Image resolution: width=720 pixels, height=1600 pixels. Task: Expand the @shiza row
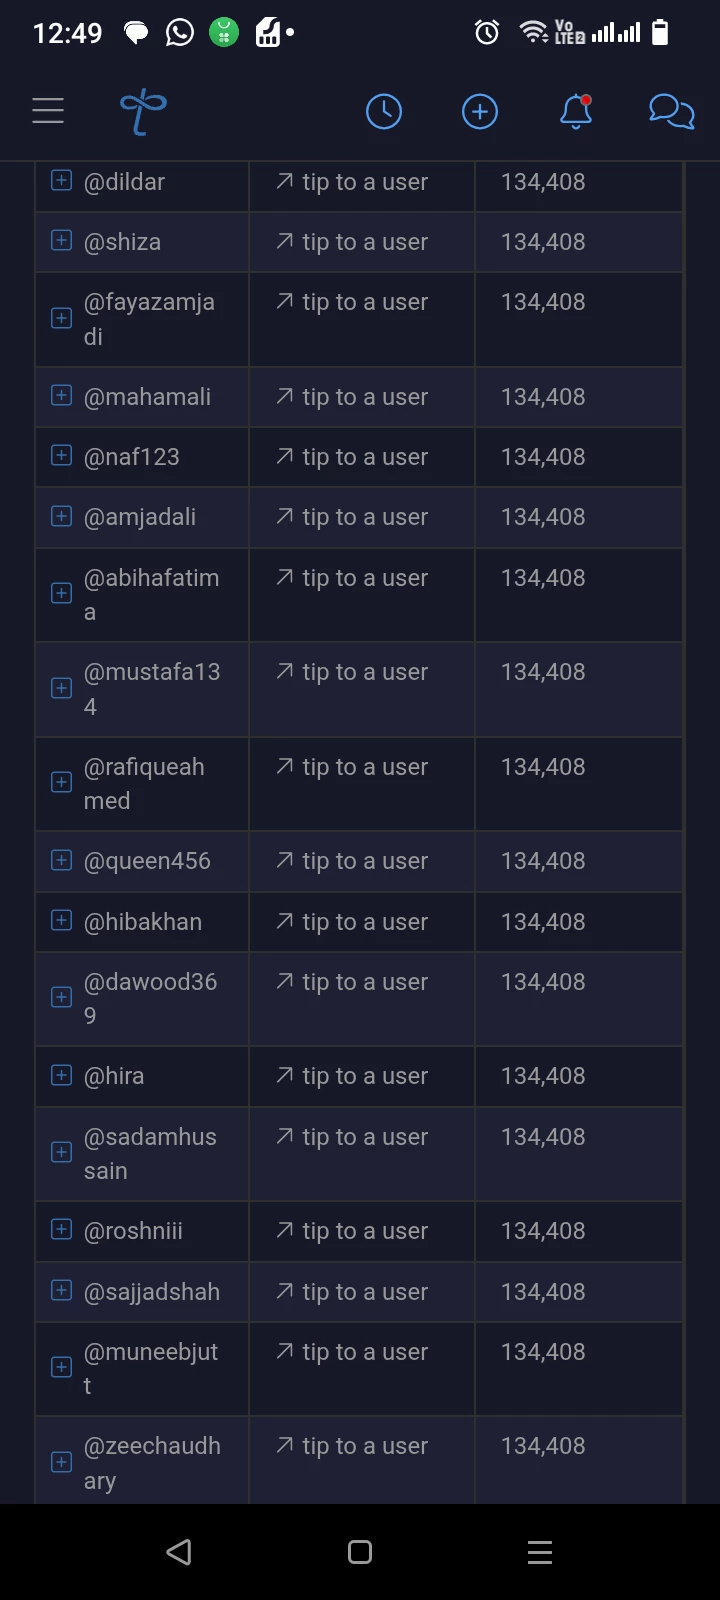tap(61, 241)
